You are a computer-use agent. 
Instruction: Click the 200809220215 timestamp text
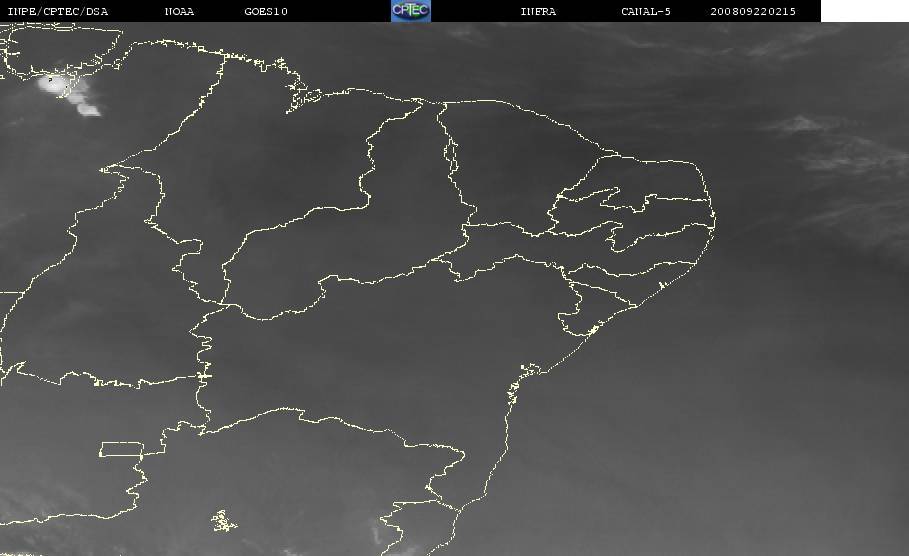click(x=754, y=11)
